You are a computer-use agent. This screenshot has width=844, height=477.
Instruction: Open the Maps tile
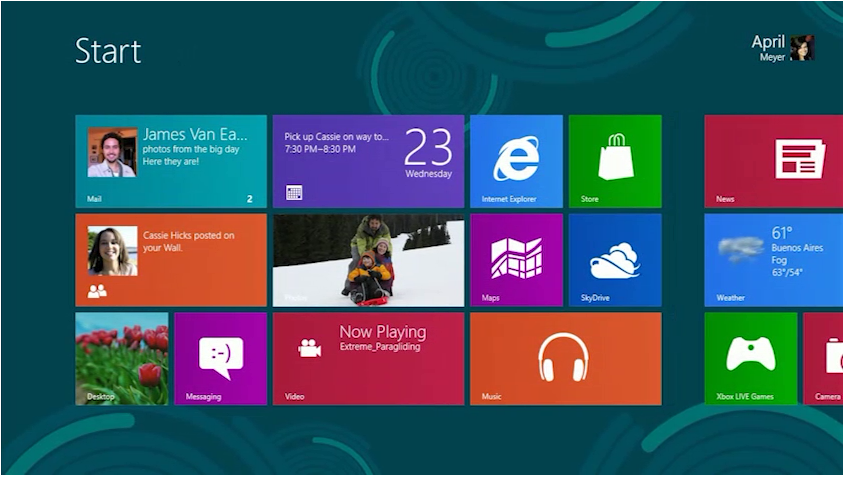(516, 259)
